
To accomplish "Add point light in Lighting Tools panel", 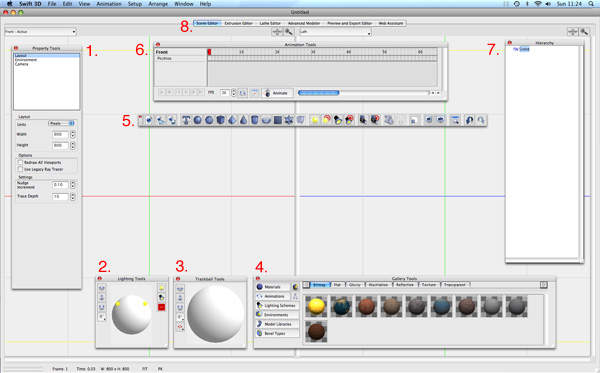I will 161,288.
